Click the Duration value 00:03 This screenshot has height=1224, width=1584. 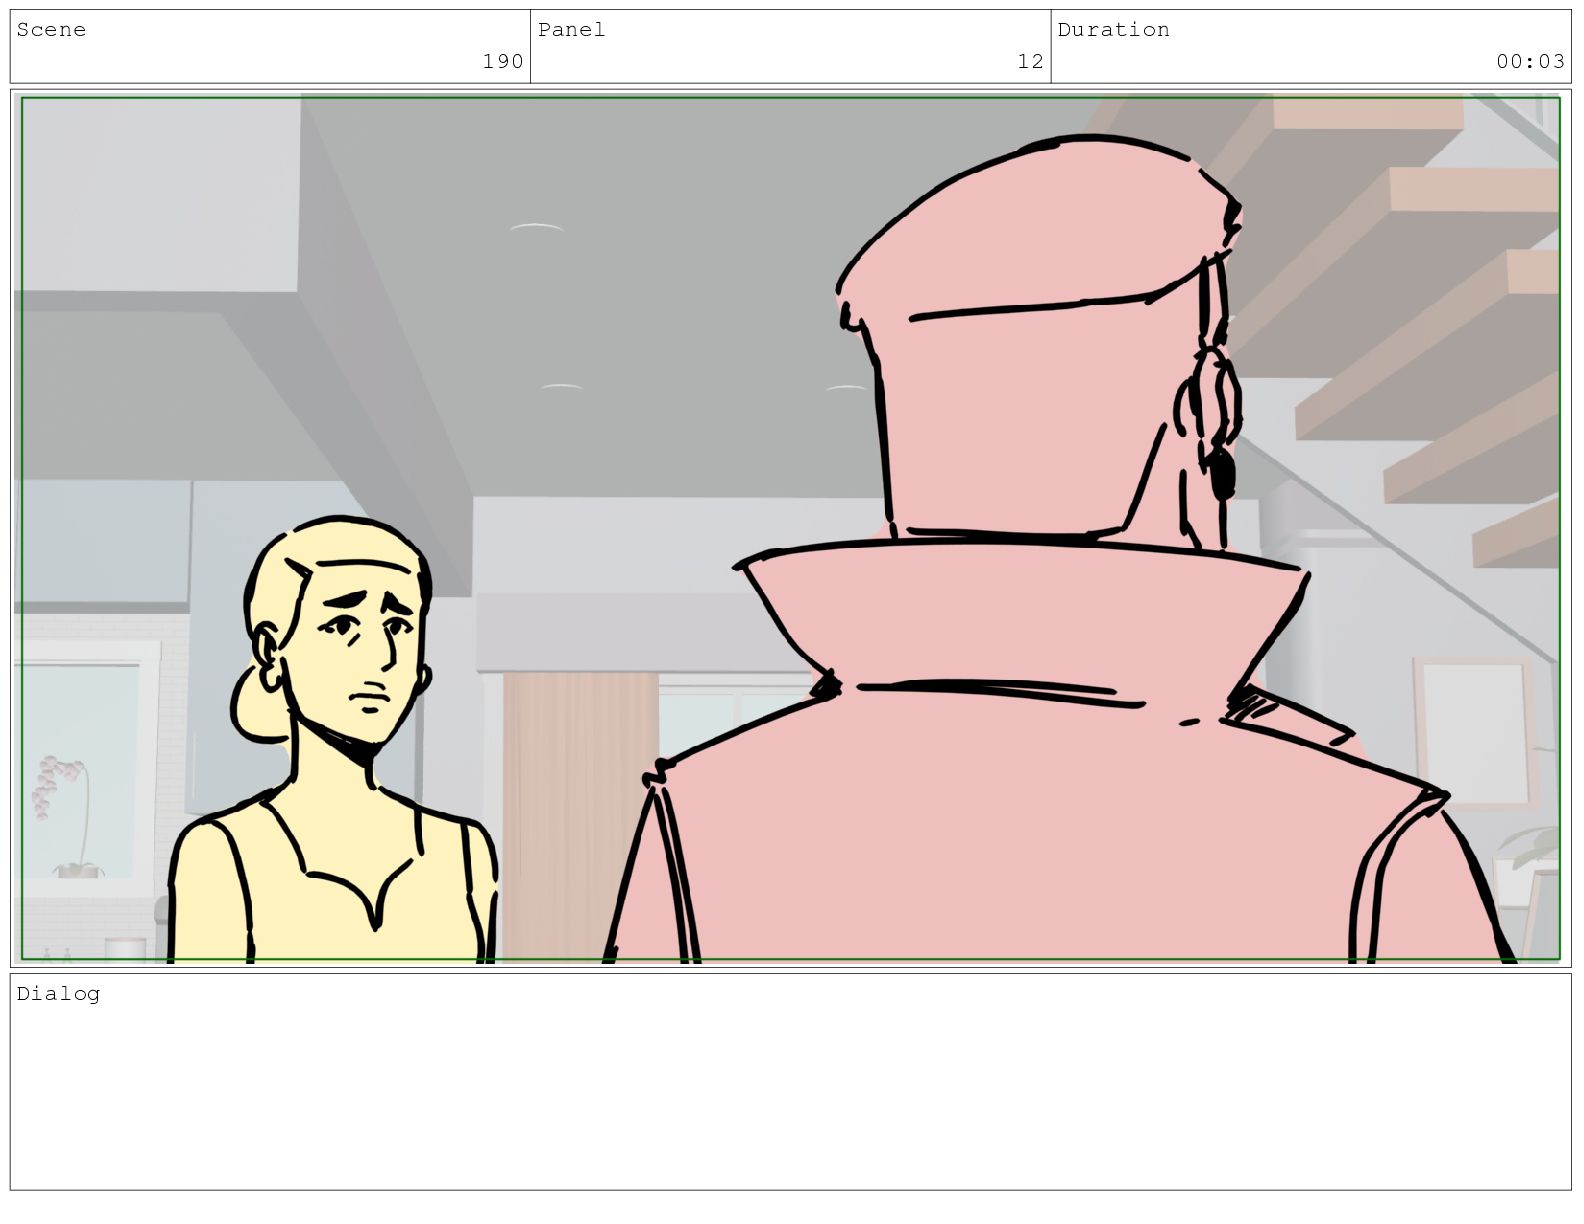pyautogui.click(x=1530, y=62)
